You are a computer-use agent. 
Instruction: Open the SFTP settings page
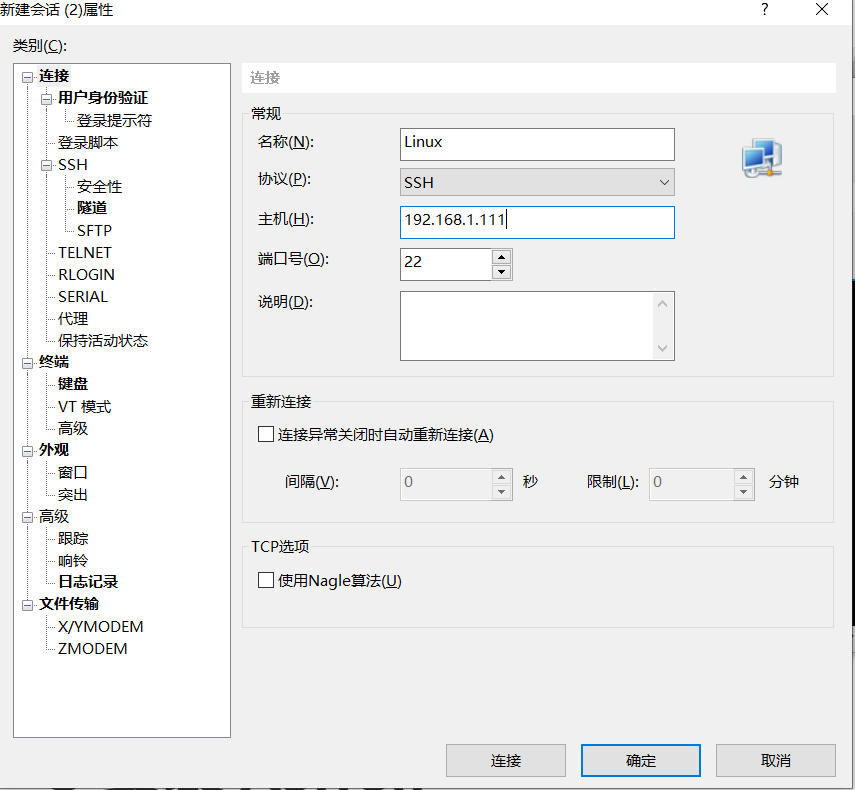(x=98, y=230)
